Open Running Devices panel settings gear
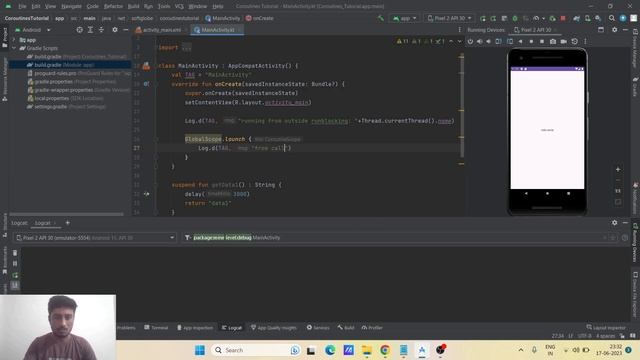Image resolution: width=640 pixels, height=360 pixels. (614, 30)
